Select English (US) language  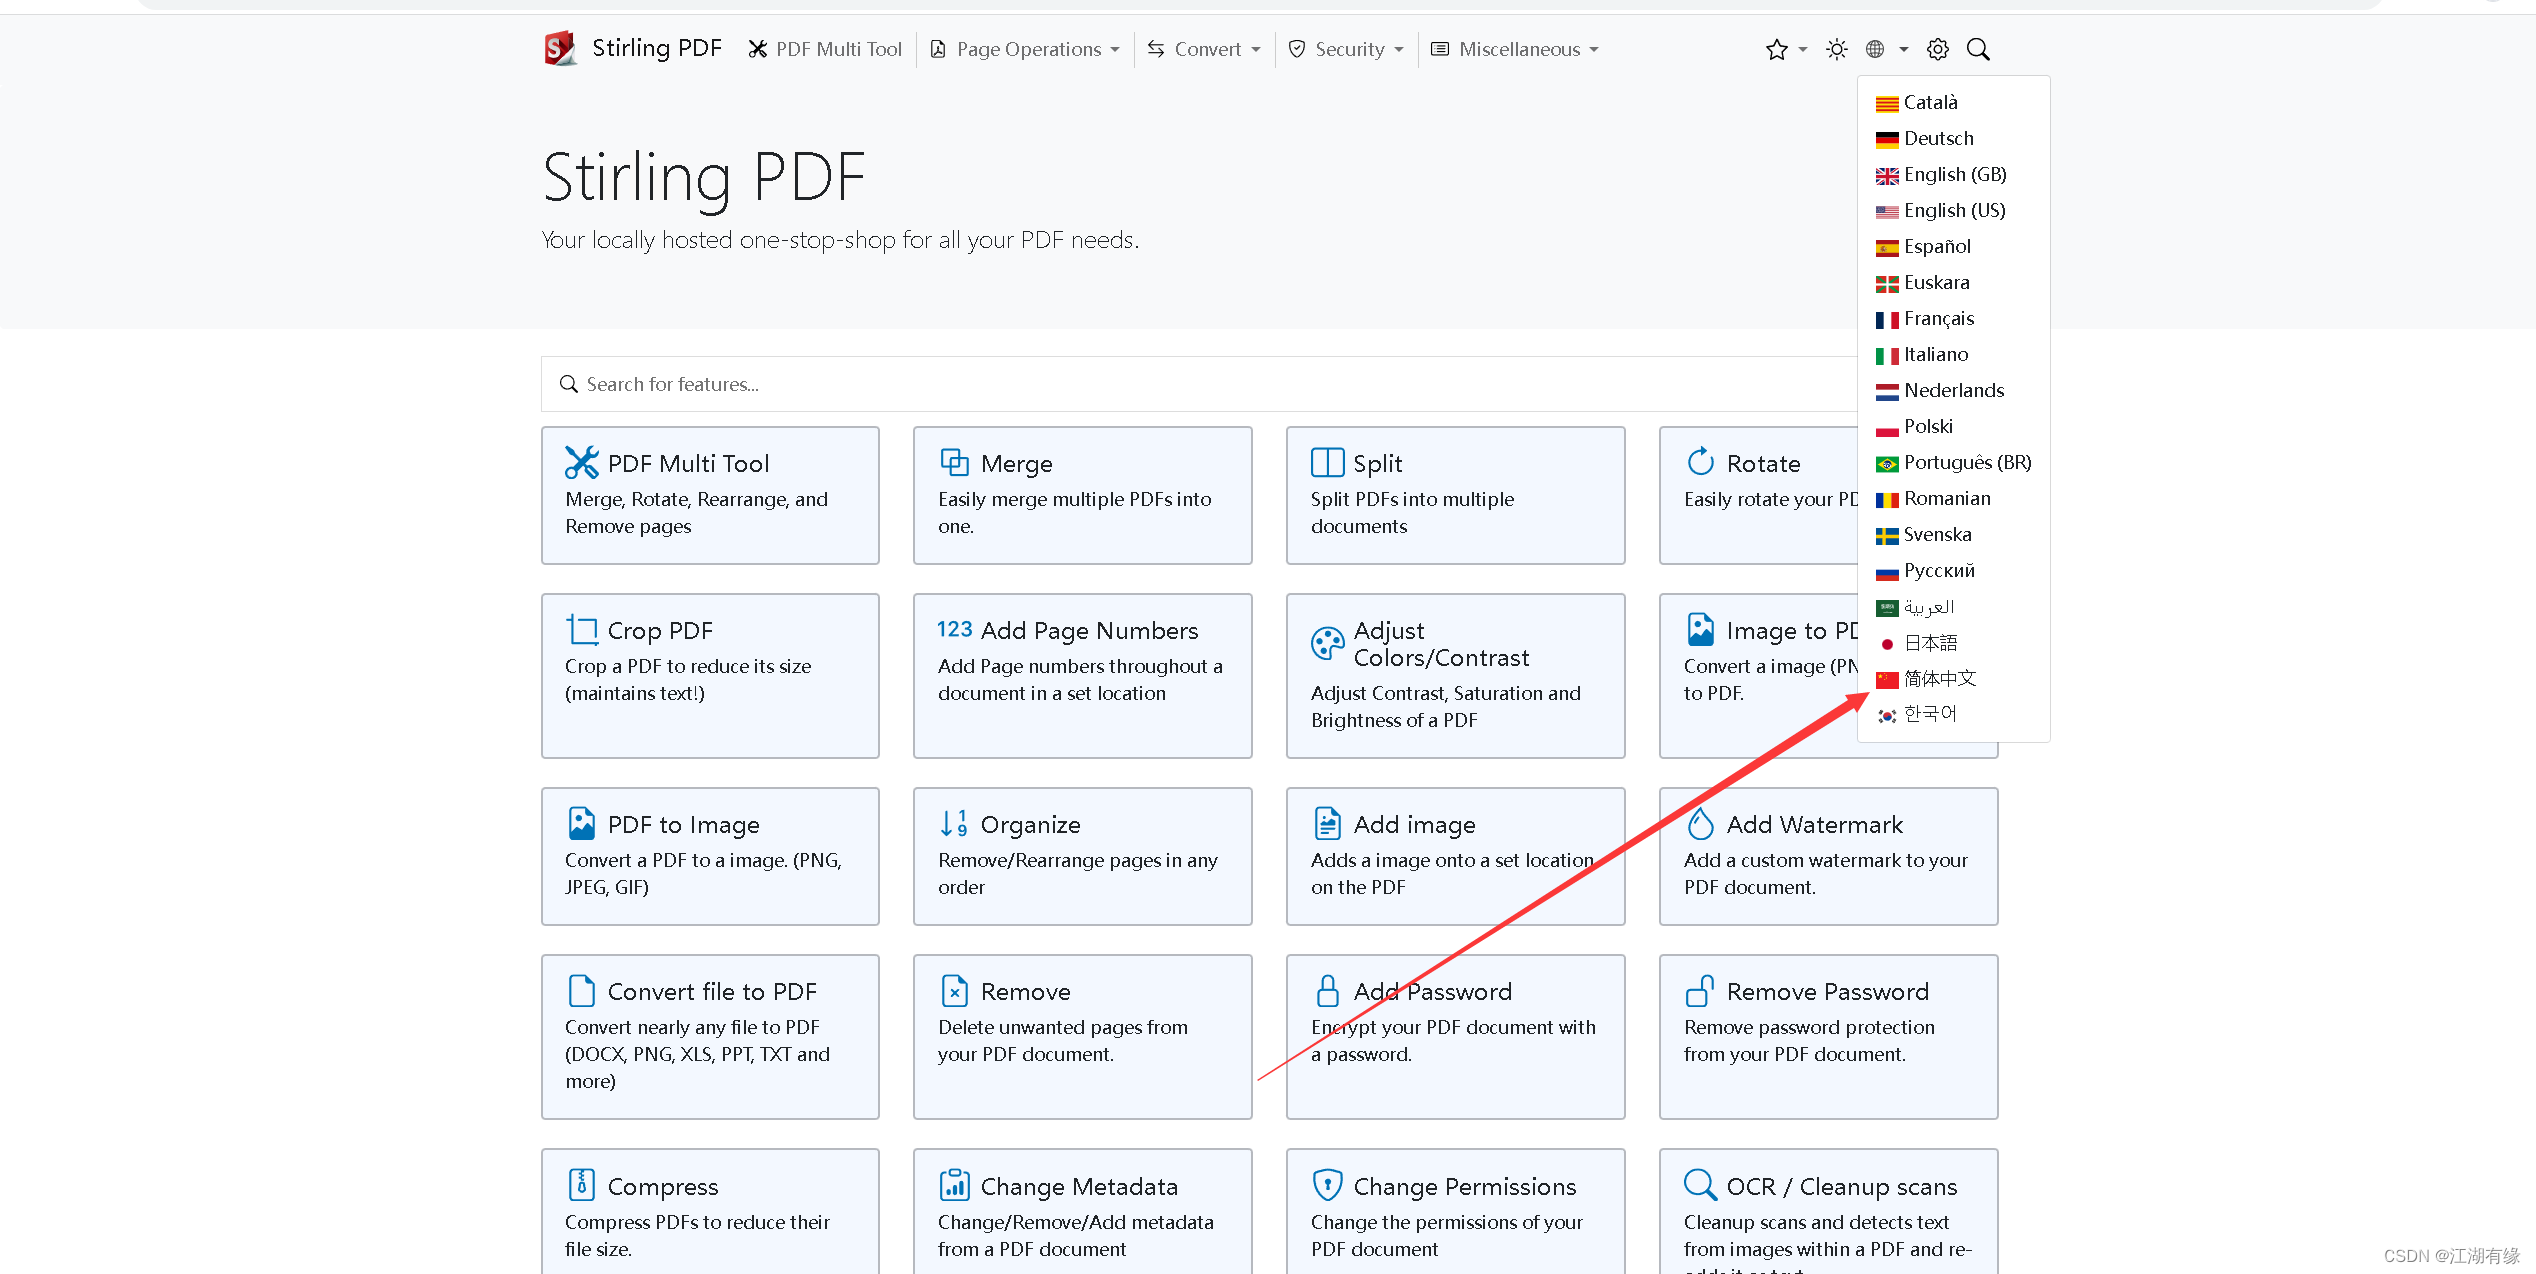pyautogui.click(x=1953, y=210)
